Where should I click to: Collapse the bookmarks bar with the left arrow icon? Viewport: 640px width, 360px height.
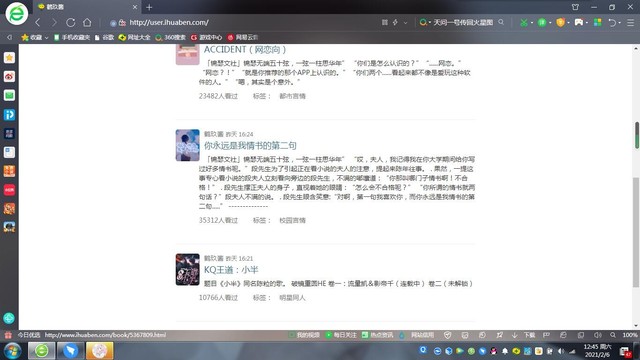tap(9, 37)
